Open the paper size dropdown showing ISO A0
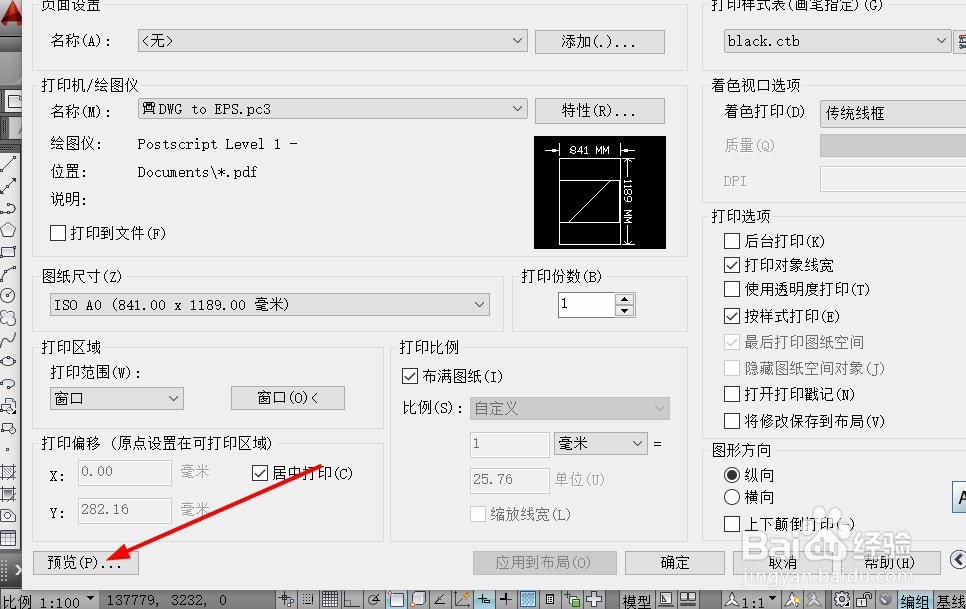 tap(479, 304)
